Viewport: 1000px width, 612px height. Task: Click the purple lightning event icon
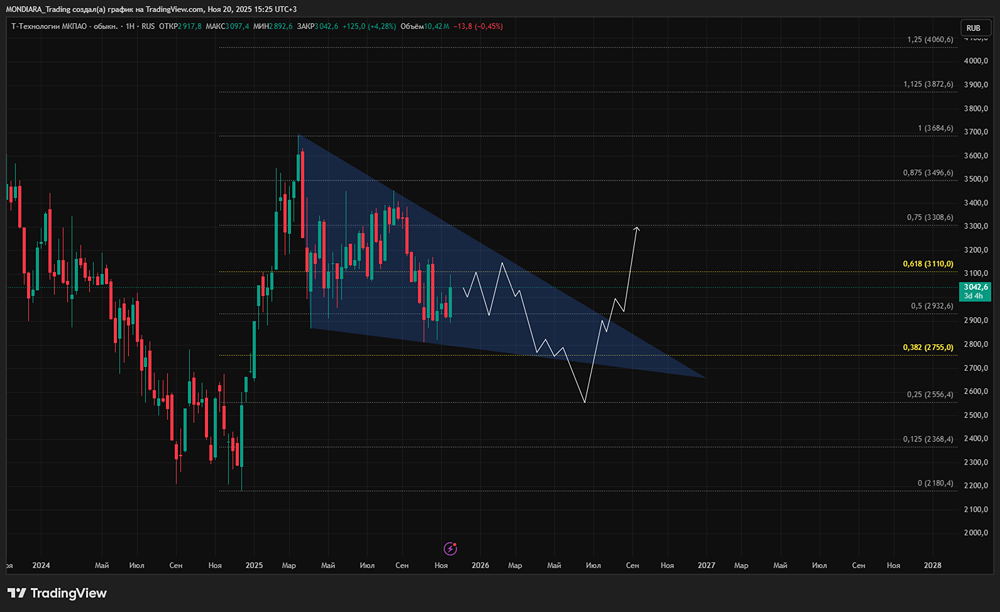(x=450, y=548)
